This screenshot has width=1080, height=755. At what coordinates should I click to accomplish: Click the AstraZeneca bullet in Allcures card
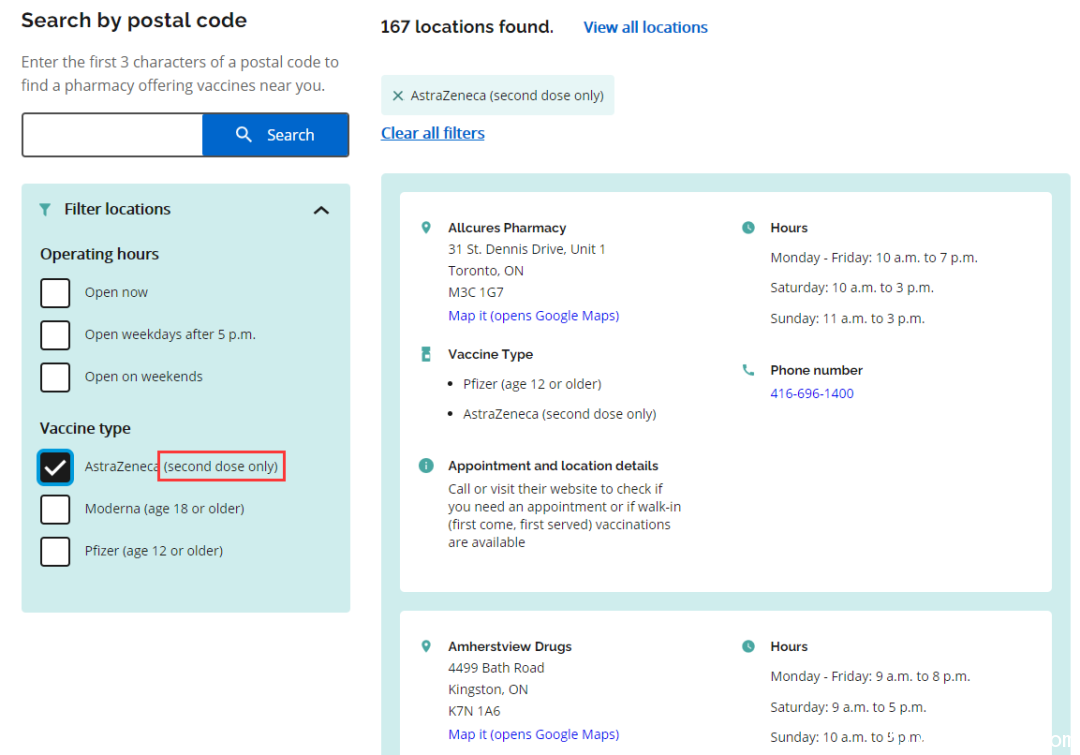[559, 414]
